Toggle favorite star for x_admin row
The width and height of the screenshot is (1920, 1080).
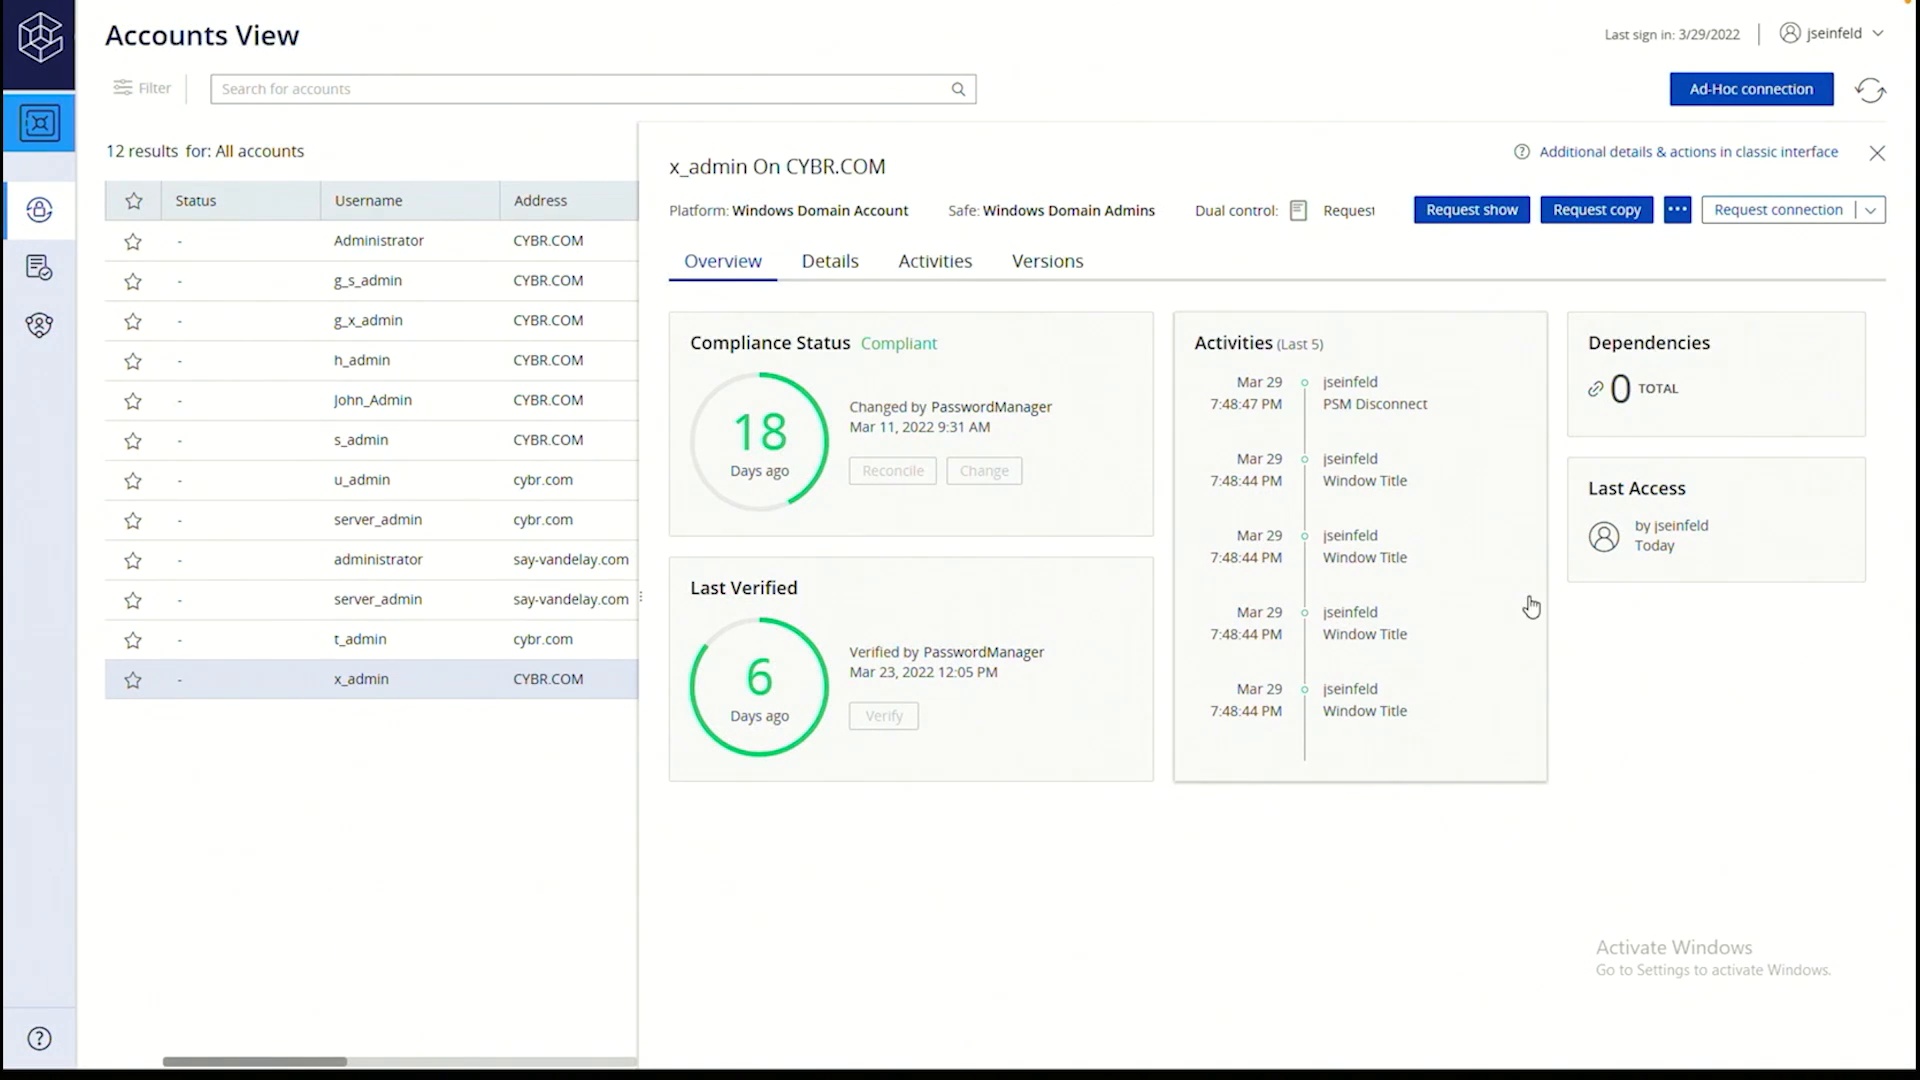click(133, 680)
